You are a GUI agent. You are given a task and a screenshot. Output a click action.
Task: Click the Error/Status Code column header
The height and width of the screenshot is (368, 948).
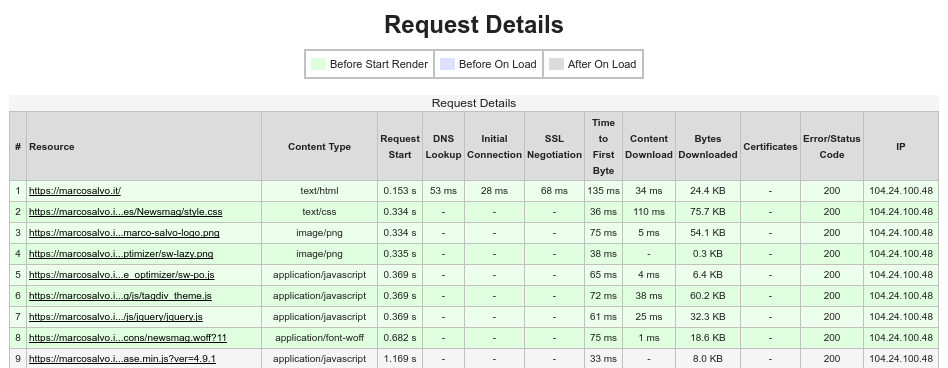(x=831, y=147)
